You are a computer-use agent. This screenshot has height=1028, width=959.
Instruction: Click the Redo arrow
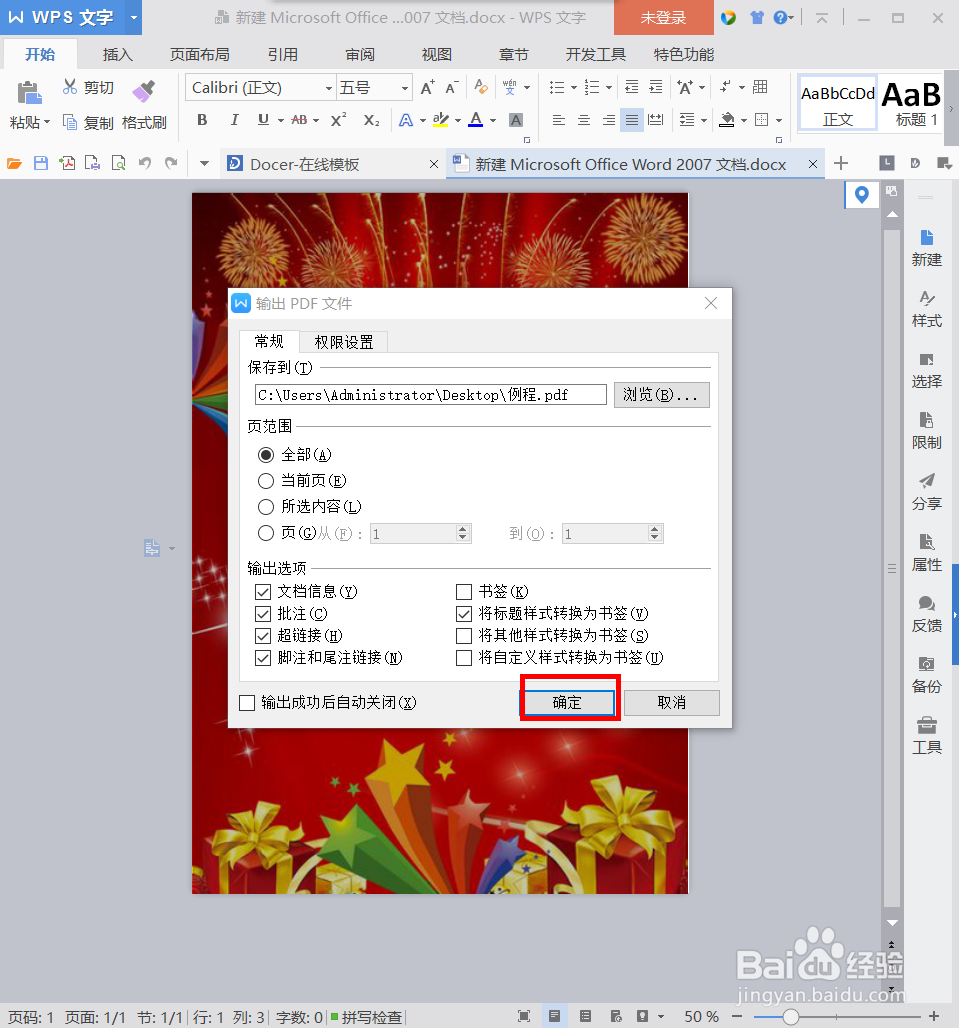[171, 163]
